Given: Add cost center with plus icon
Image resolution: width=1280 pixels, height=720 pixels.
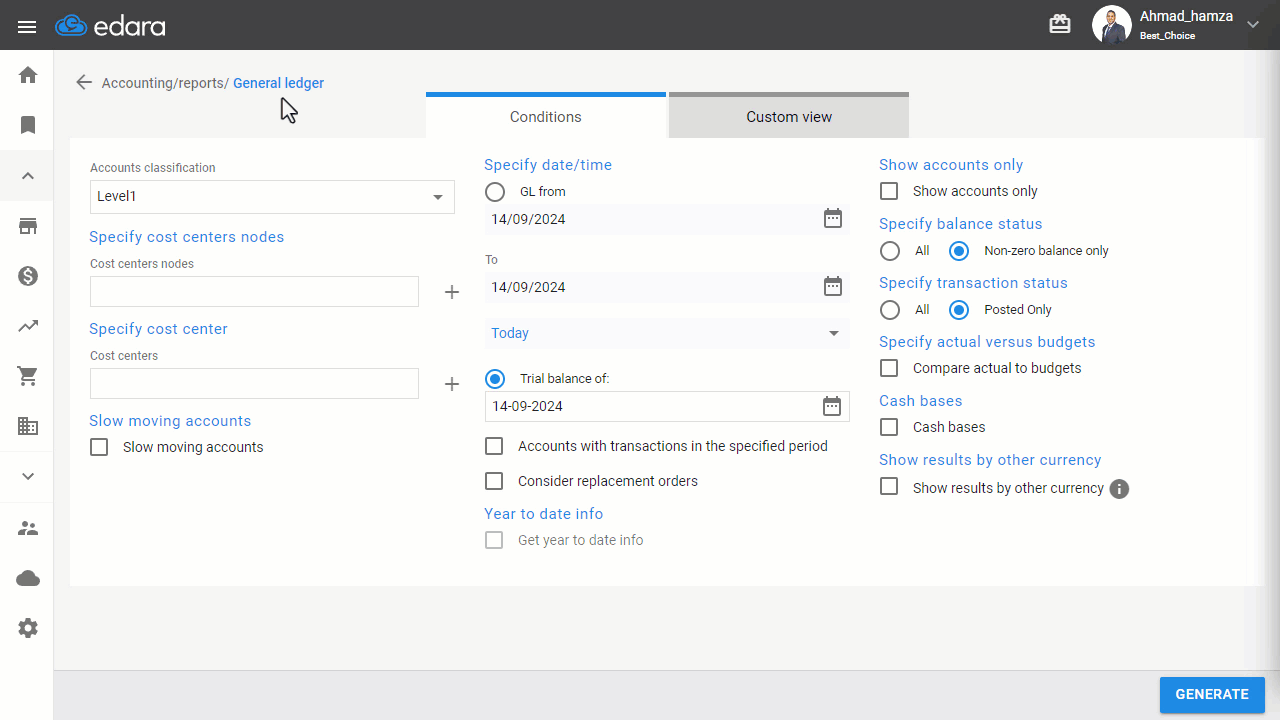Looking at the screenshot, I should click(x=452, y=384).
